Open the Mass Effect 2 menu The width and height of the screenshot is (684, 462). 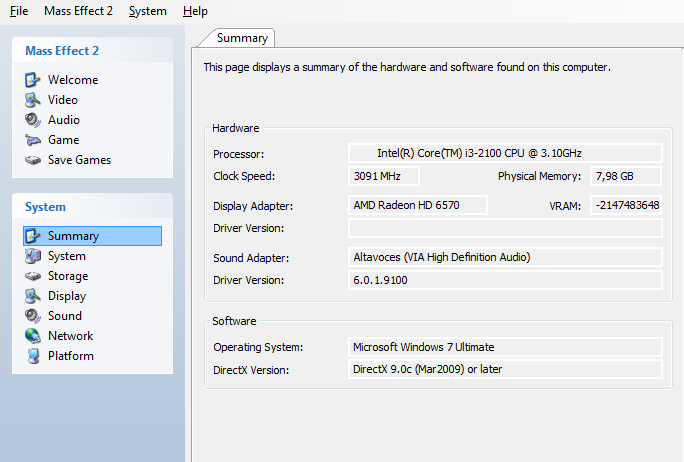coord(78,11)
